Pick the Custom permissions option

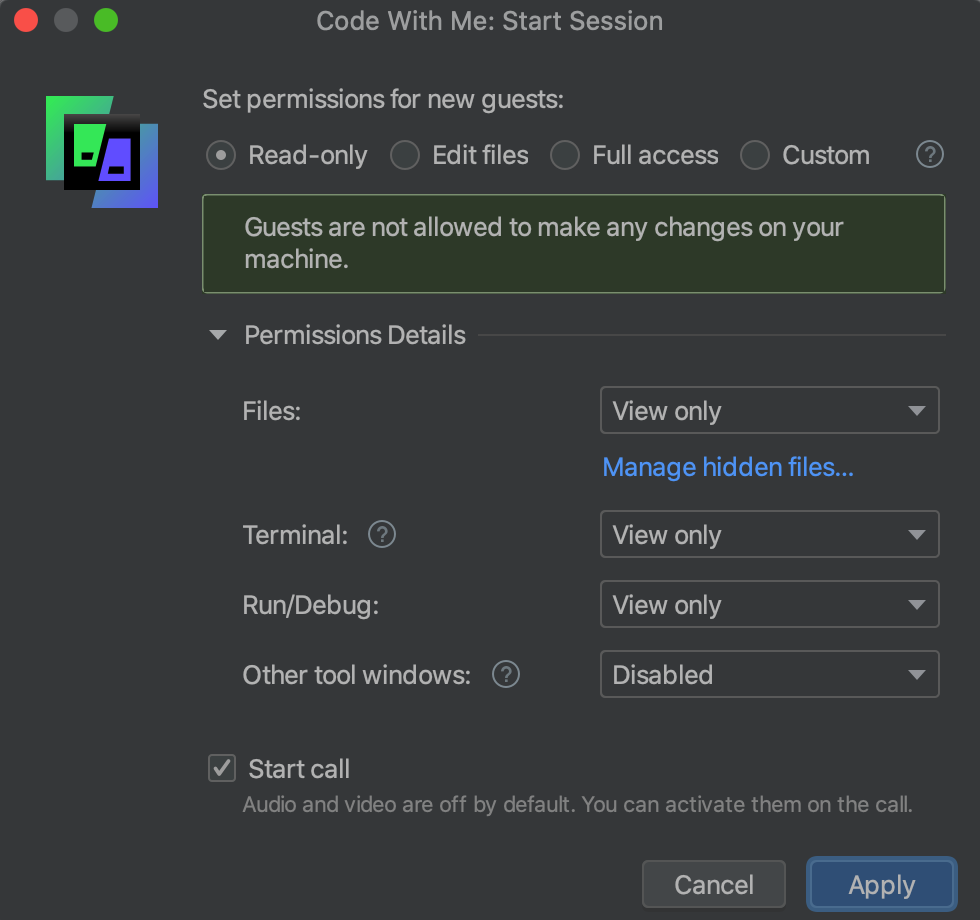pyautogui.click(x=755, y=156)
